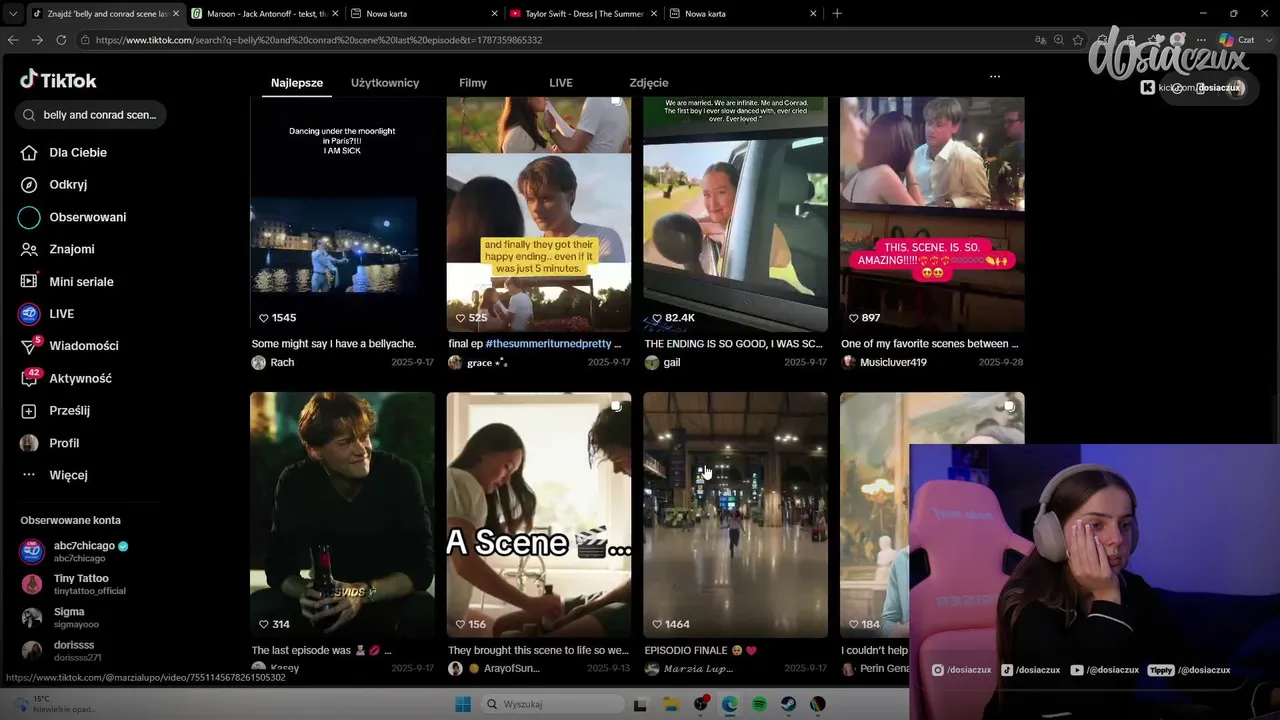Image resolution: width=1280 pixels, height=720 pixels.
Task: Open the Aktywność notifications icon
Action: point(29,379)
